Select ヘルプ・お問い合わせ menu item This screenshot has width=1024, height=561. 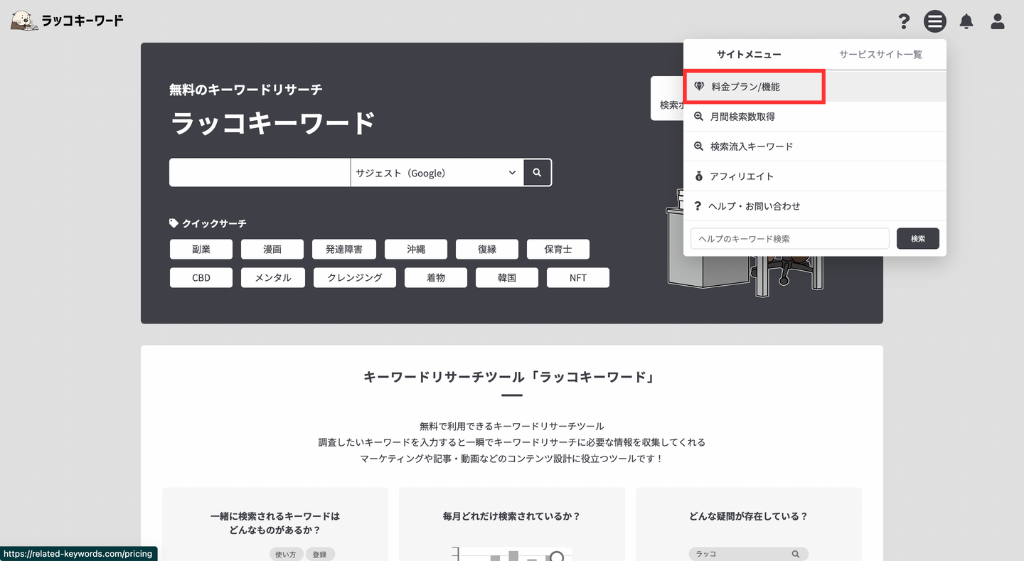click(x=814, y=206)
